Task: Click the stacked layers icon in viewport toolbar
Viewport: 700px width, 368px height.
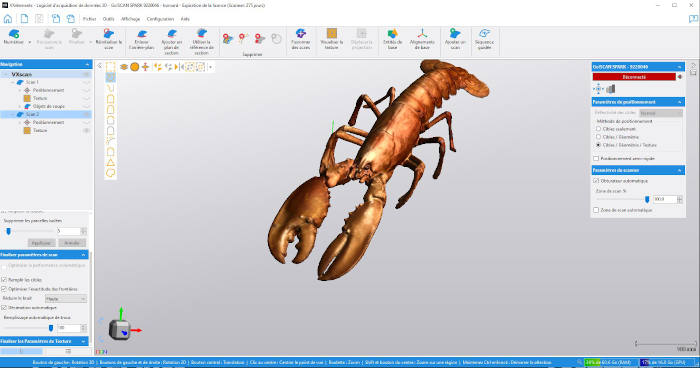Action: coord(124,67)
